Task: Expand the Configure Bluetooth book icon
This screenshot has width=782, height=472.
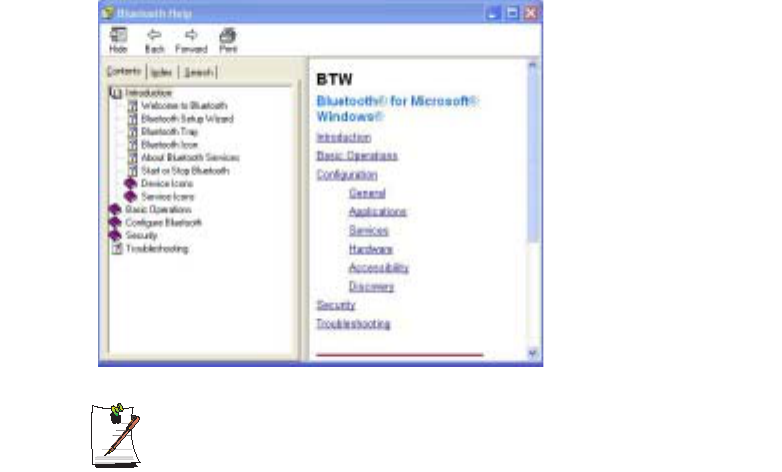Action: pos(115,223)
